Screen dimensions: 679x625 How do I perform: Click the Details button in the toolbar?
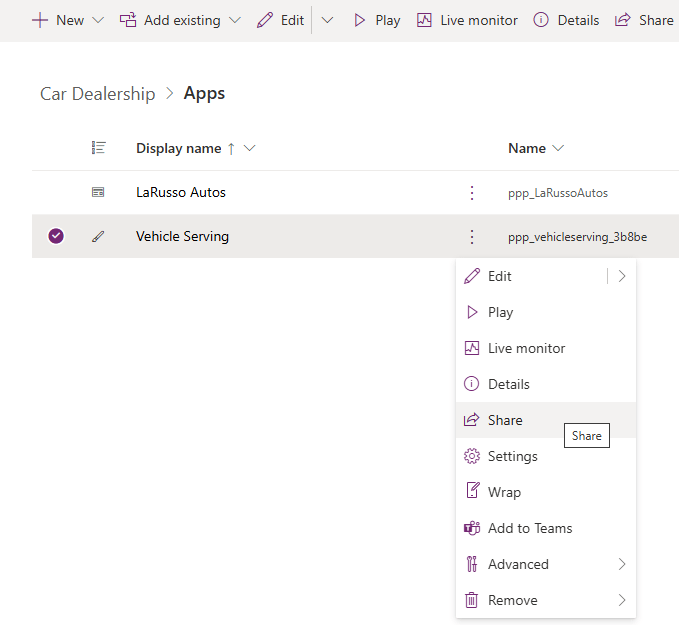click(566, 20)
